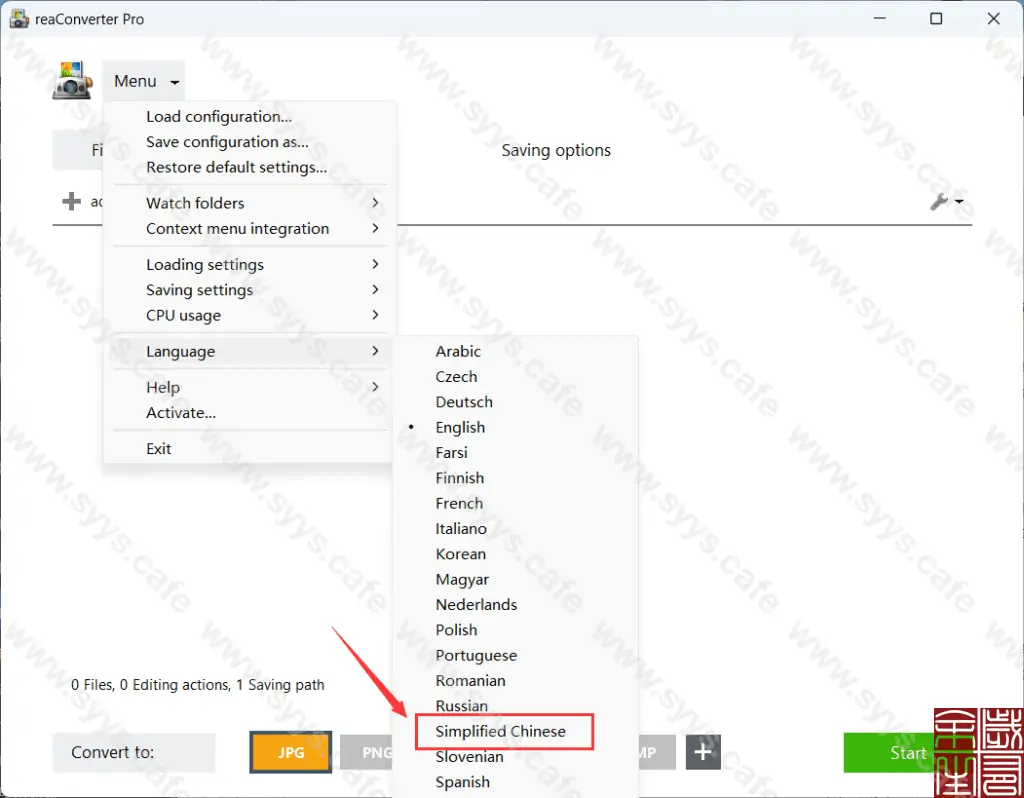Select JPG as output format

[x=291, y=752]
